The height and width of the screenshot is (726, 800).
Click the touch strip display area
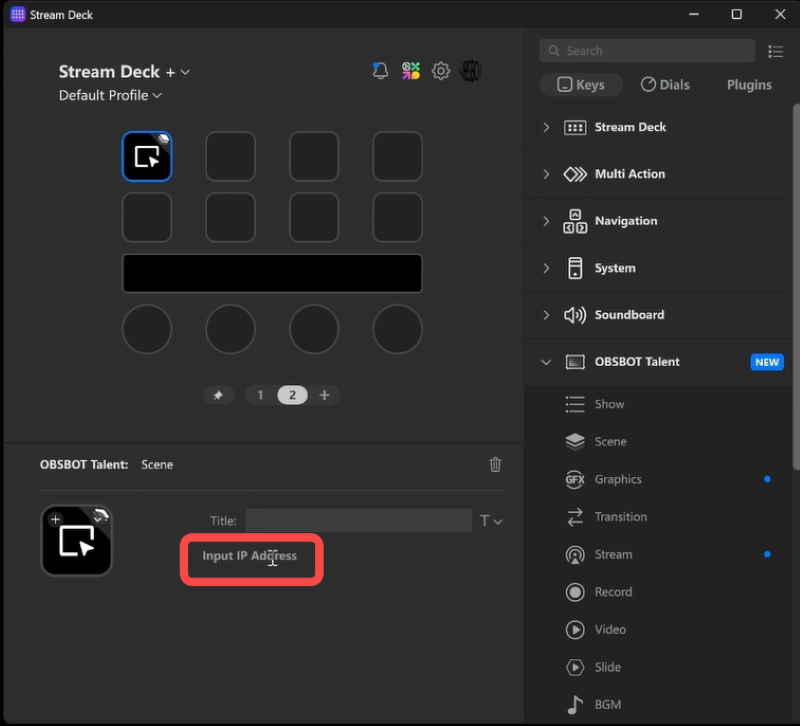coord(272,273)
